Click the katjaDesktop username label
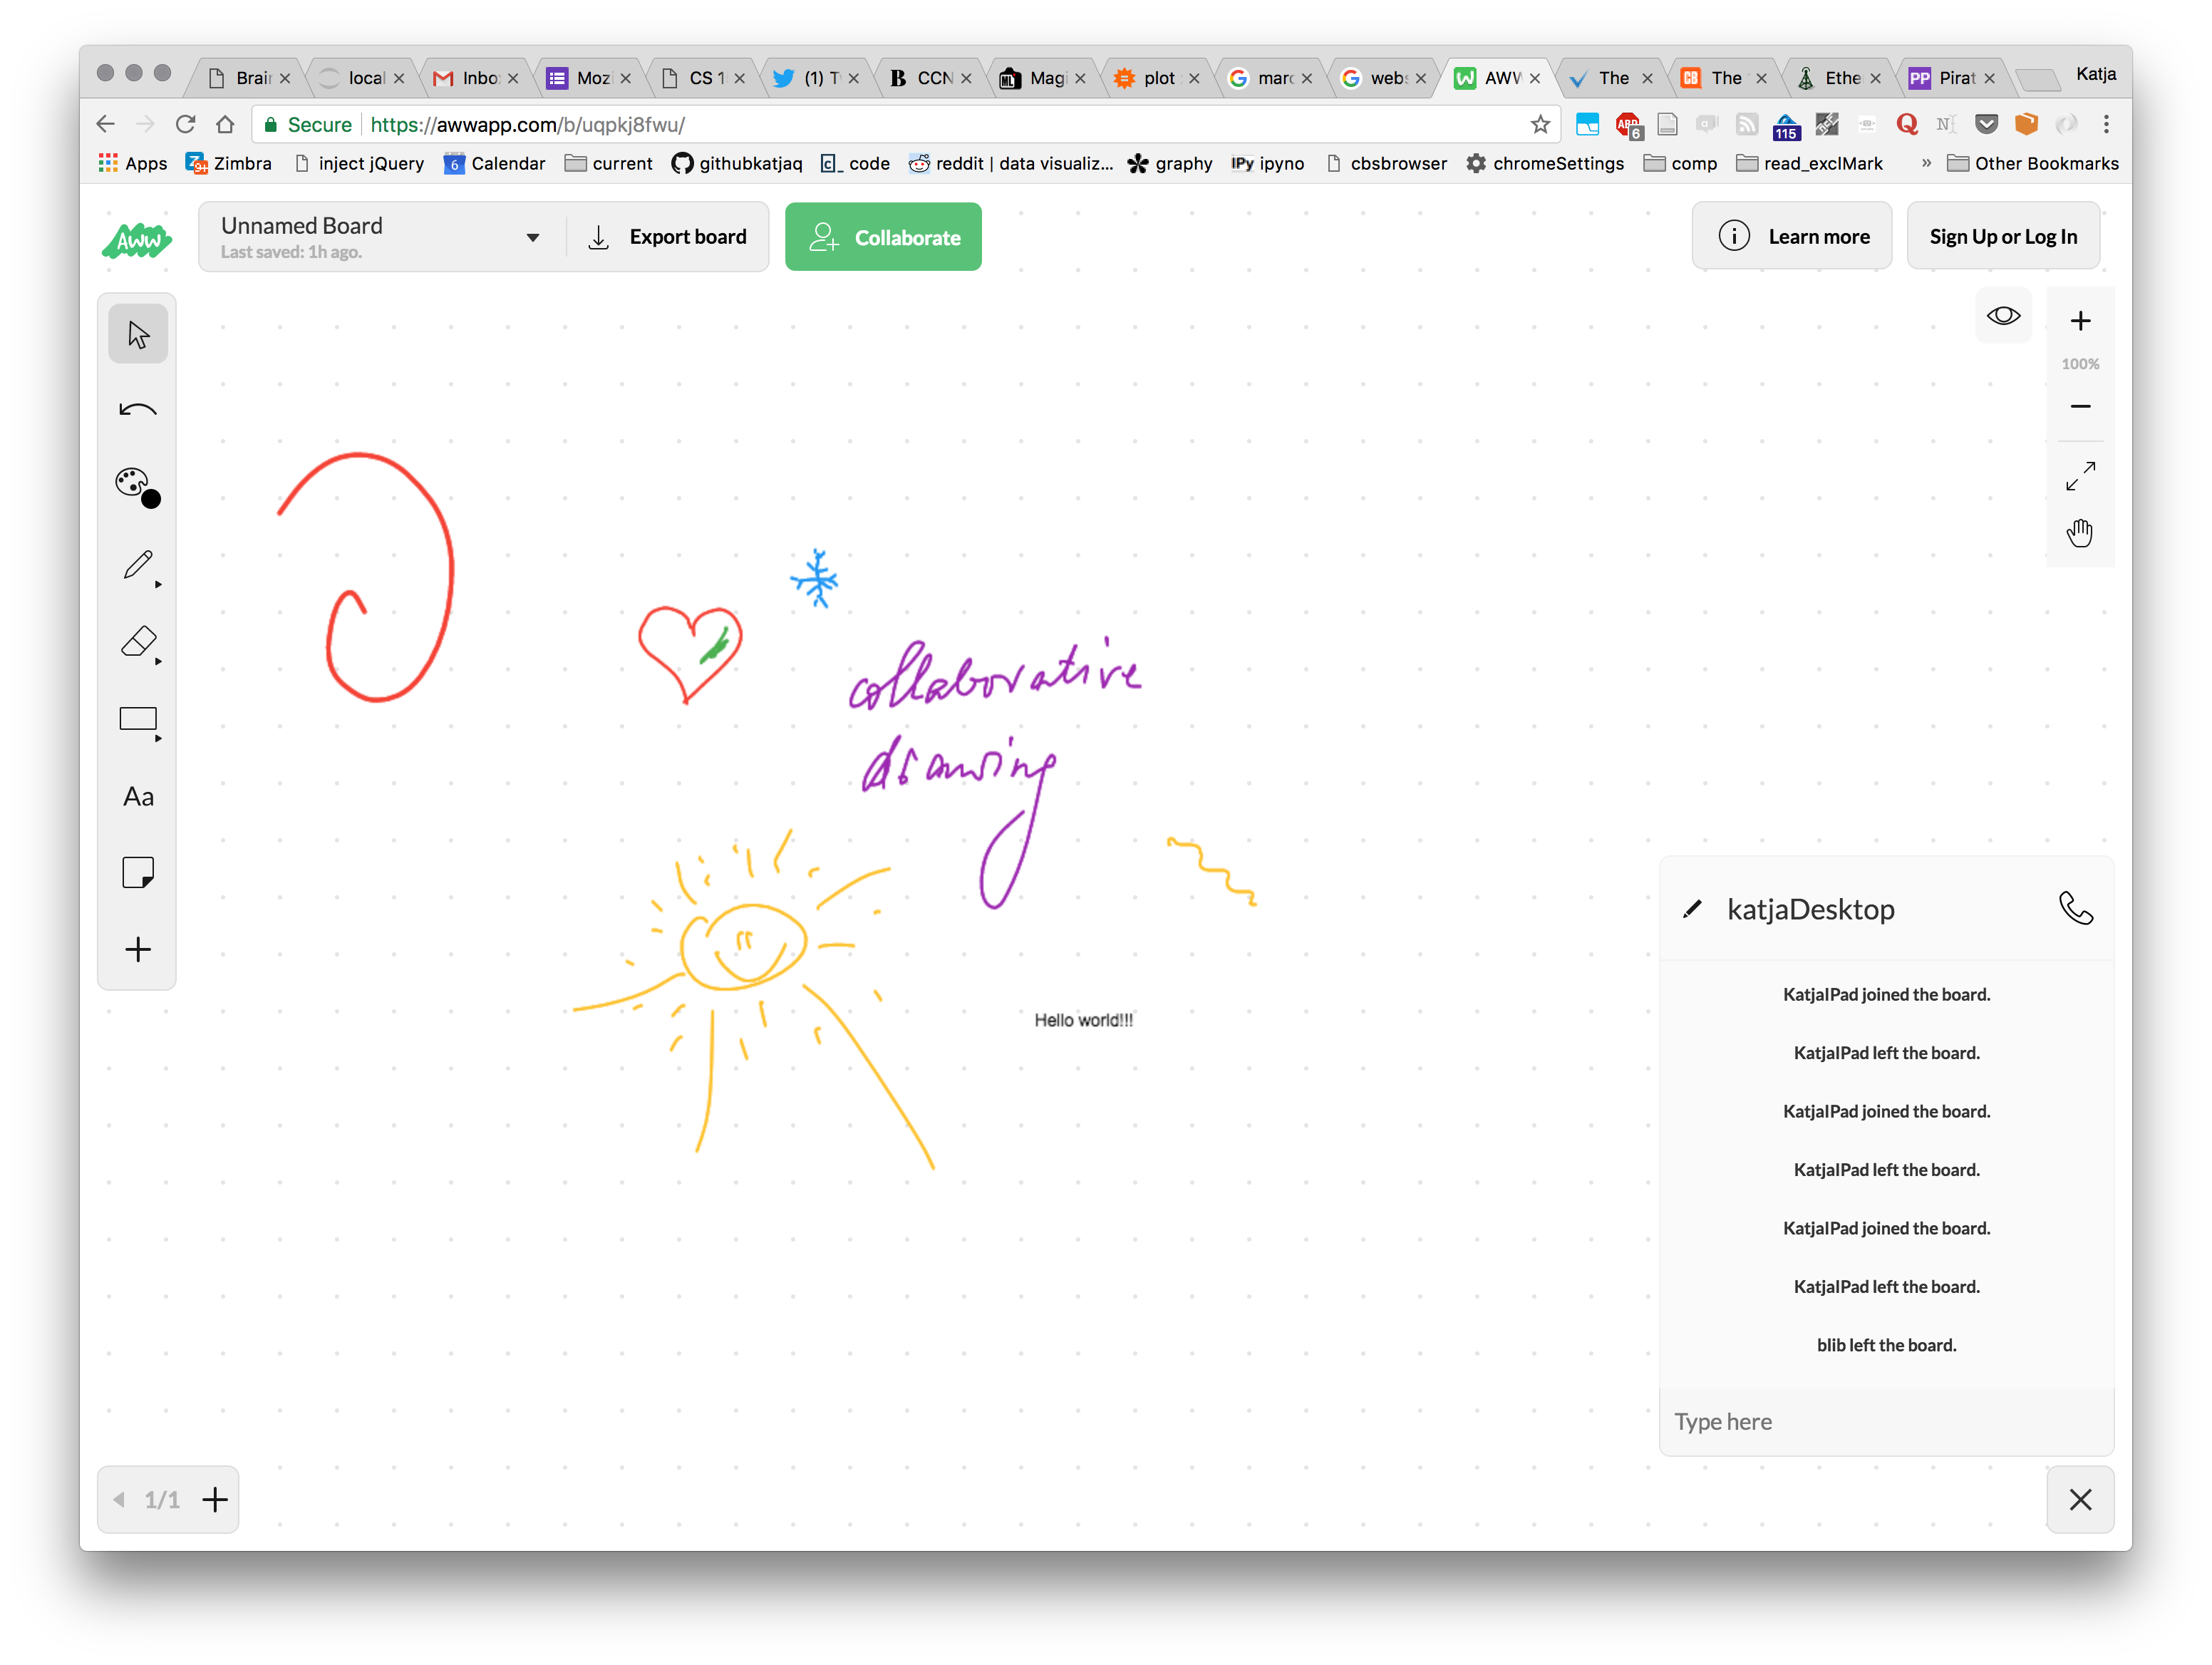This screenshot has width=2212, height=1665. point(1811,909)
